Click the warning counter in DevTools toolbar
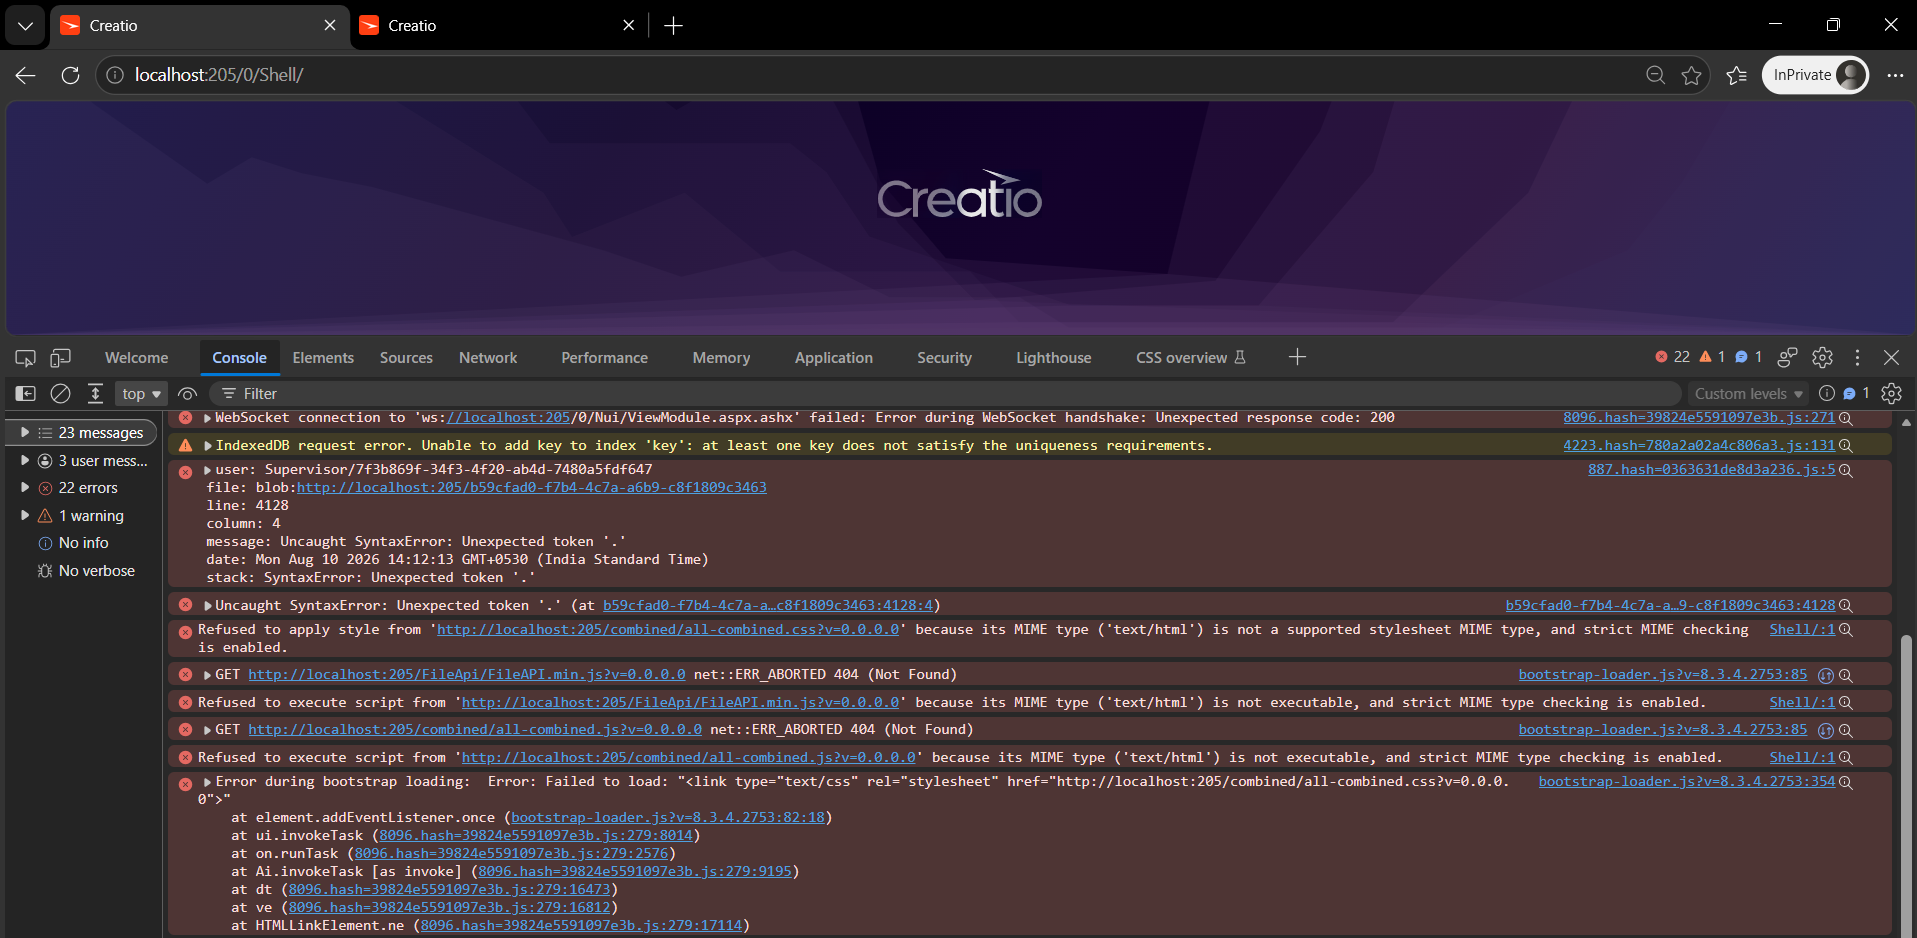 [x=1712, y=357]
